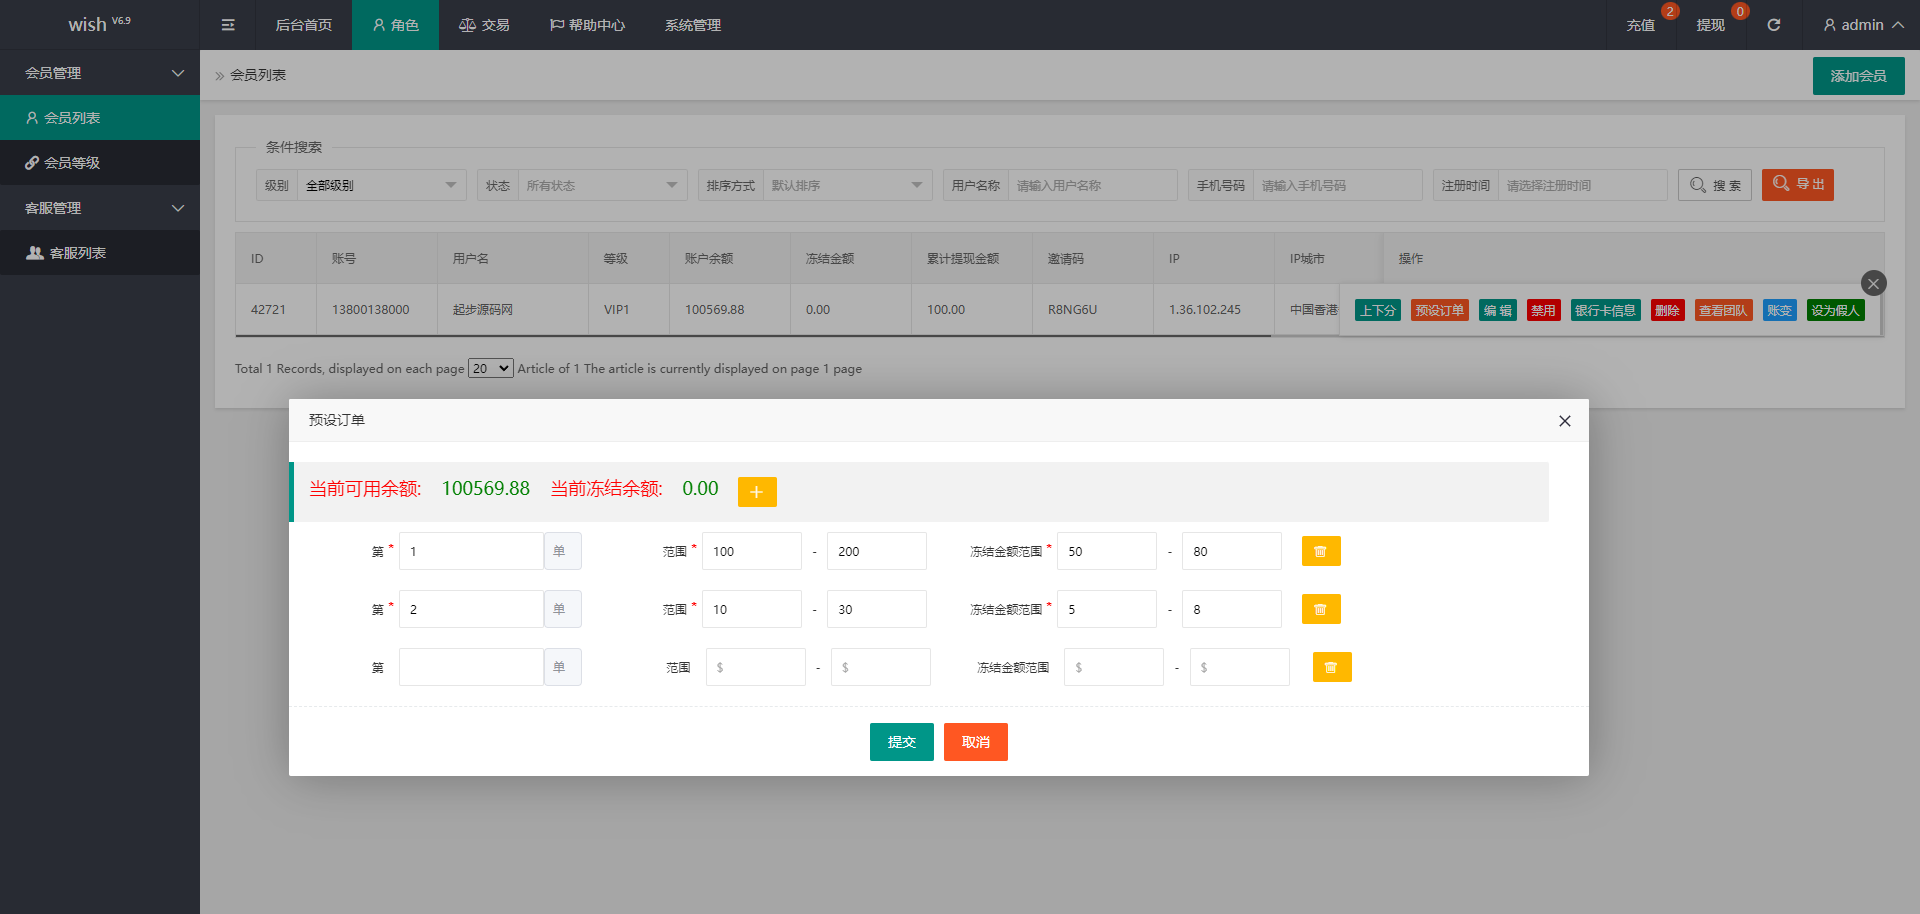Click the 充值 recharge notification item
The height and width of the screenshot is (914, 1920).
tap(1640, 25)
